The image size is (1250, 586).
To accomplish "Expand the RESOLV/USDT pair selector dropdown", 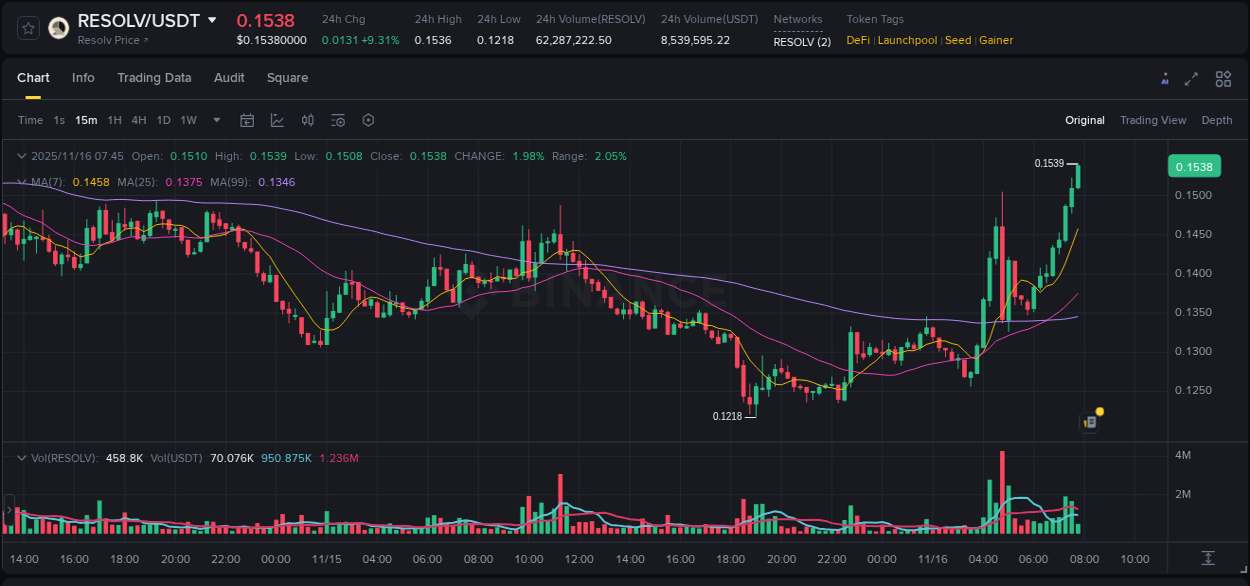I will click(x=211, y=19).
